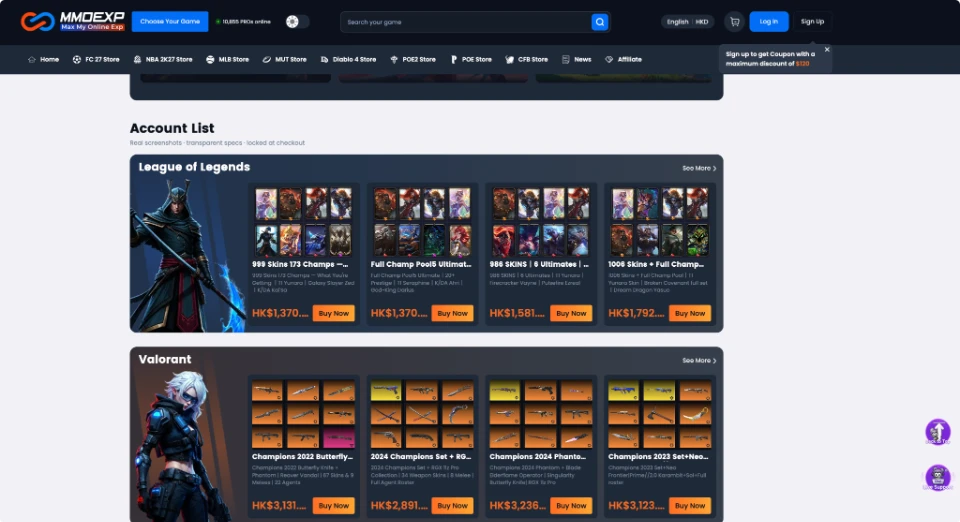Open the Affiliate menu item
Viewport: 960px width, 522px height.
point(623,59)
